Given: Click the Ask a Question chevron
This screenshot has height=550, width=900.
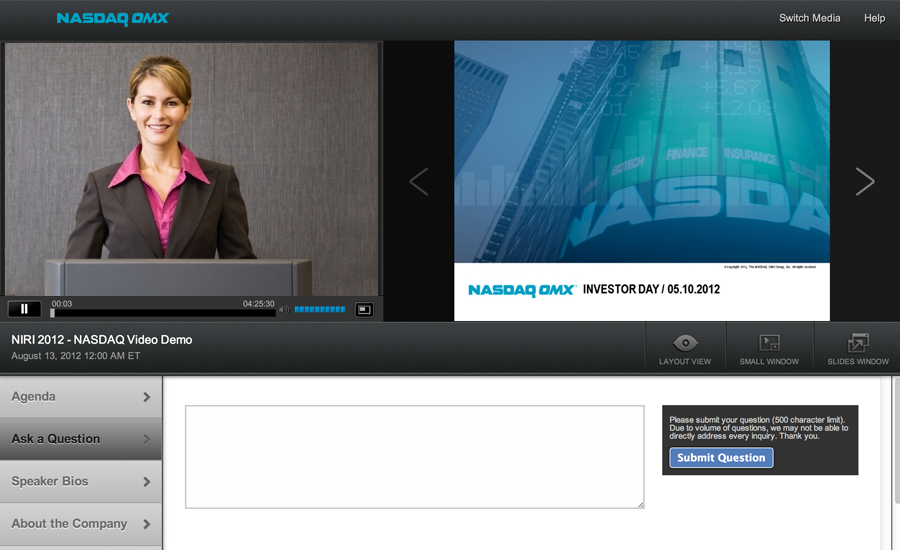Looking at the screenshot, I should 147,439.
